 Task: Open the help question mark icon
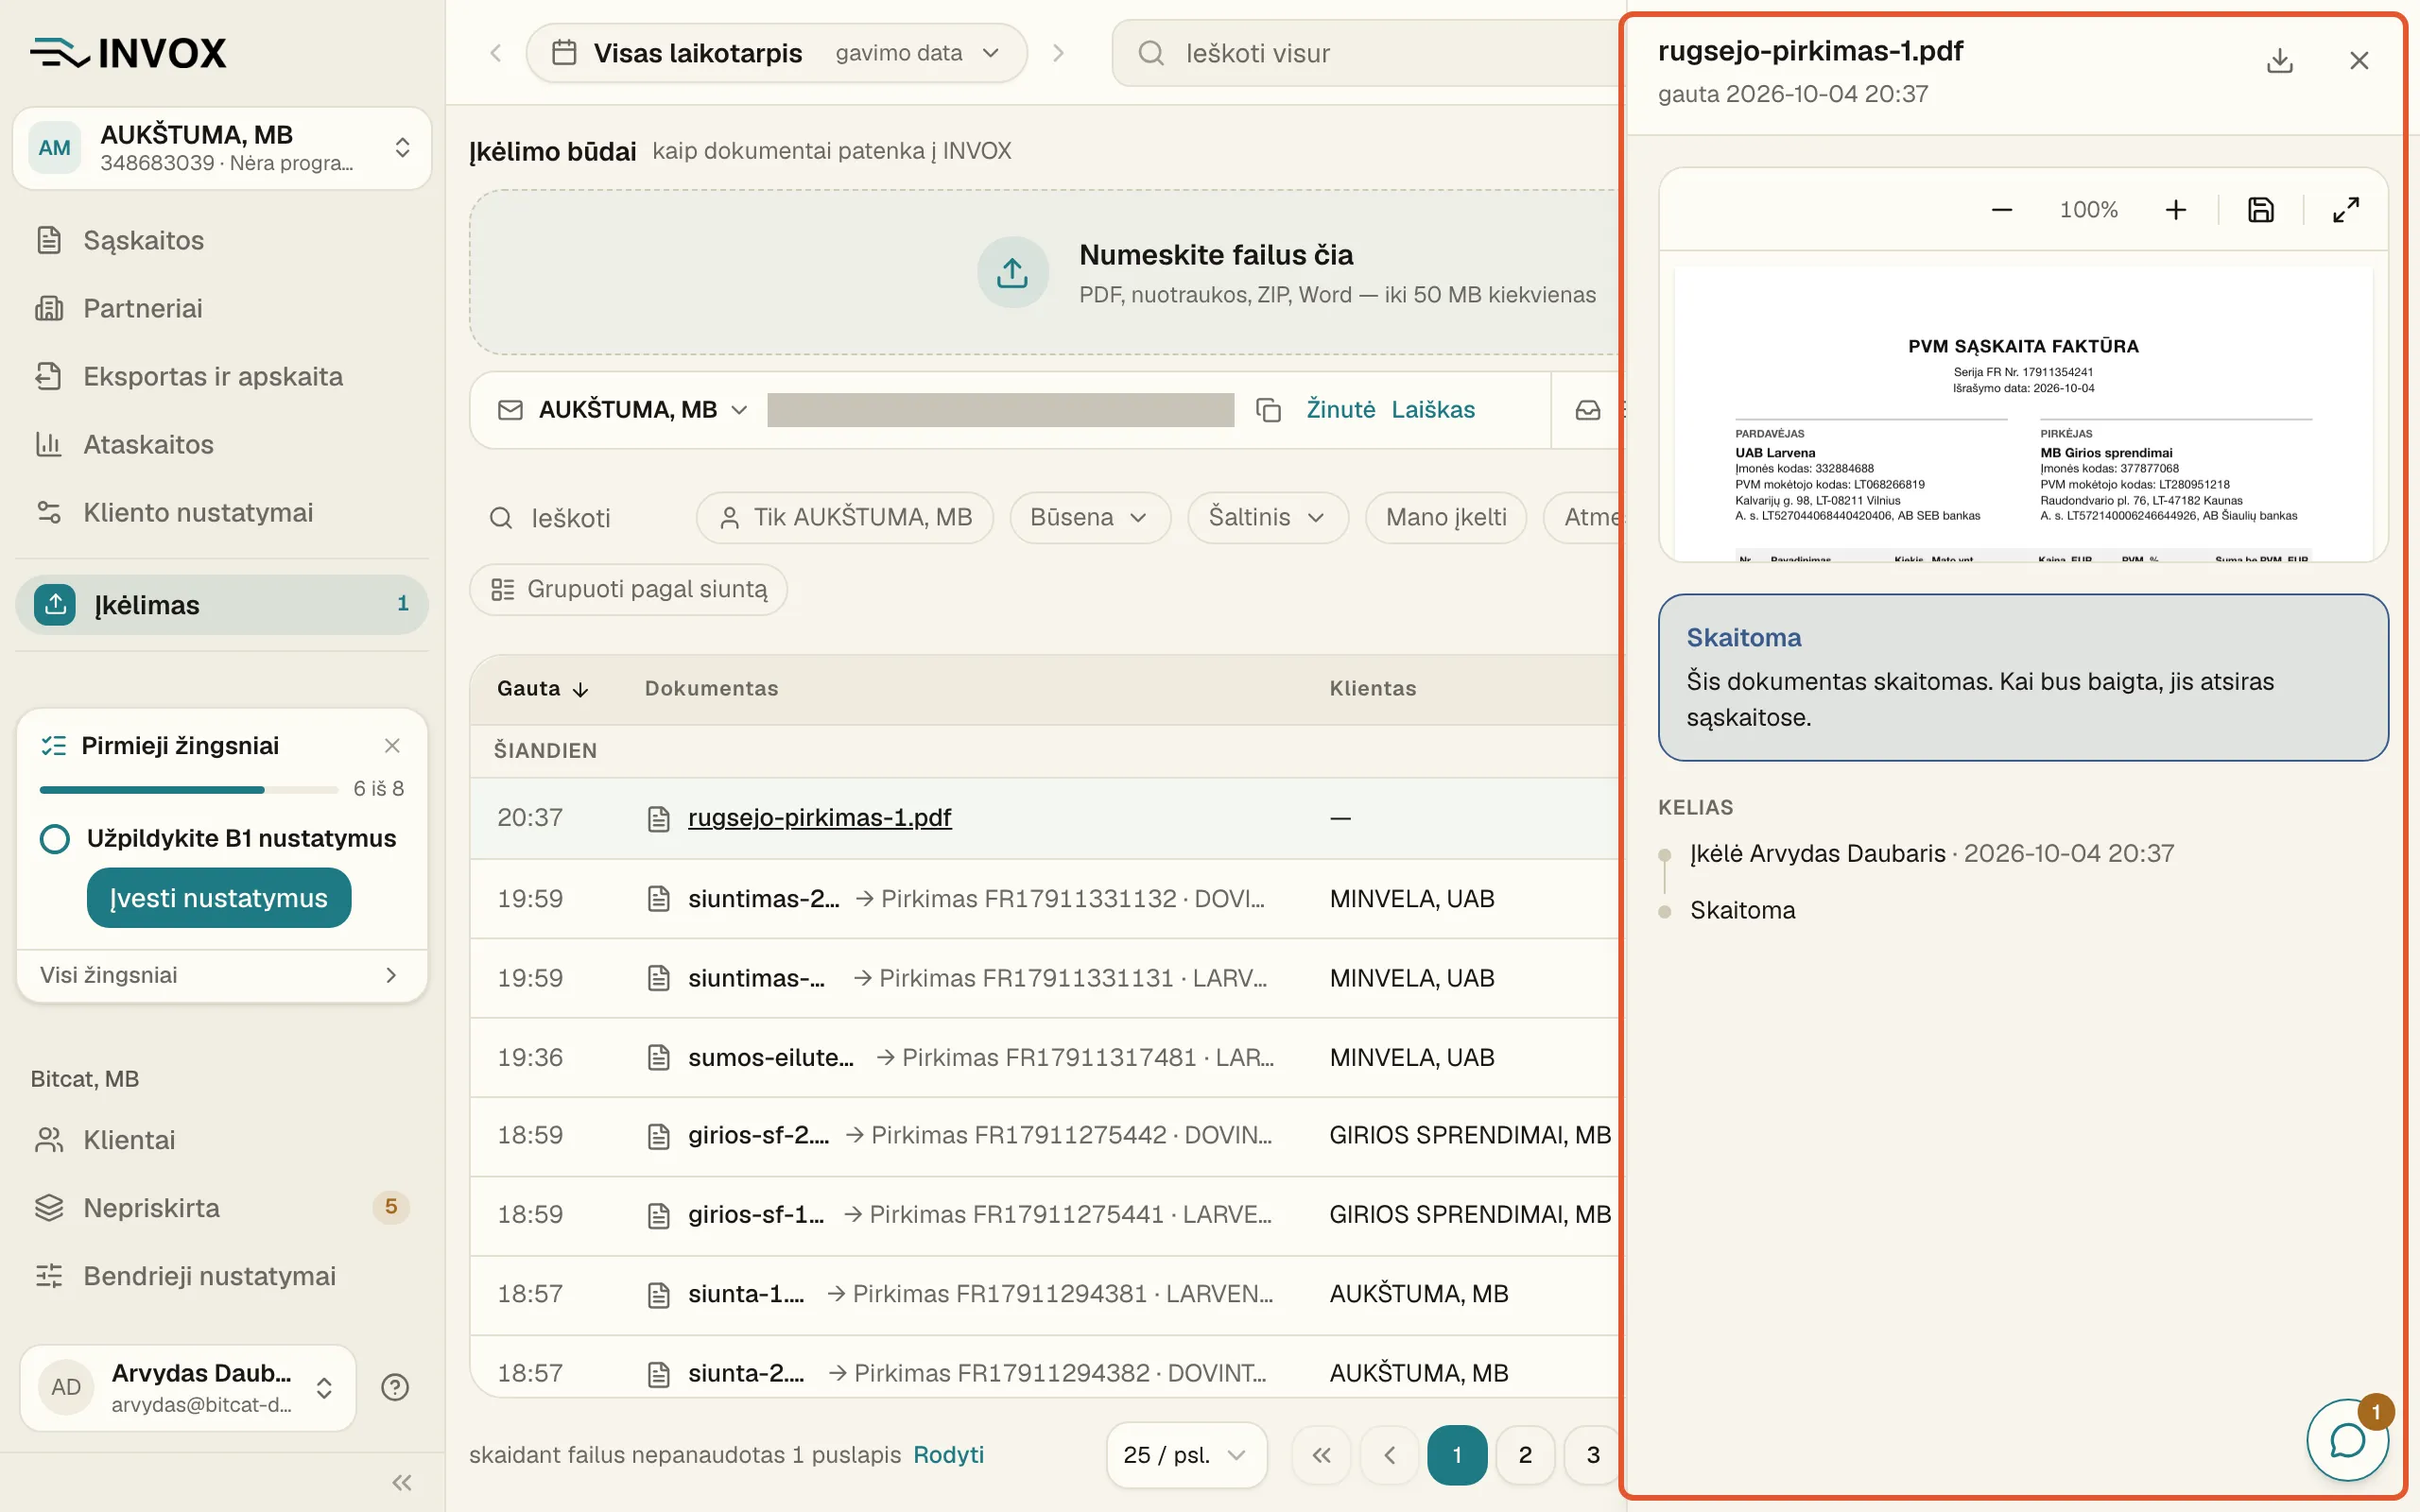click(395, 1387)
